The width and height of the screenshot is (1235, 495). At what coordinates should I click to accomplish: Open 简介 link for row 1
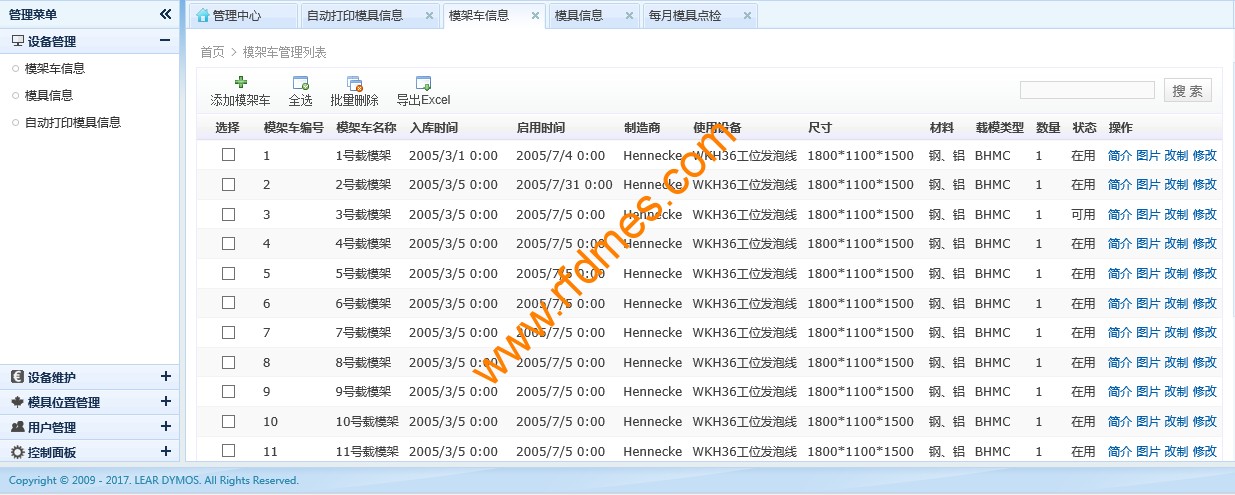[x=1120, y=155]
